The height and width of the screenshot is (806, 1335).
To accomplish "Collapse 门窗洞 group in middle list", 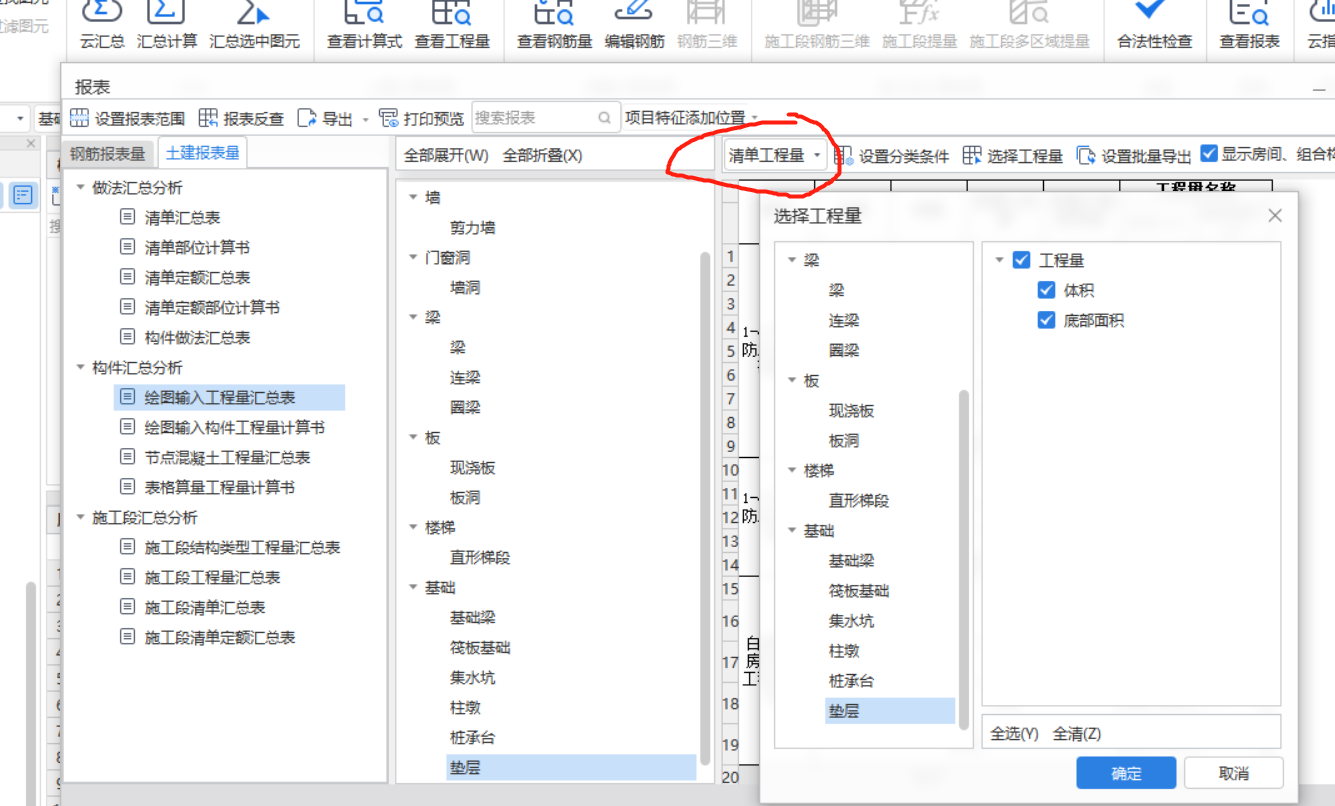I will tap(414, 257).
